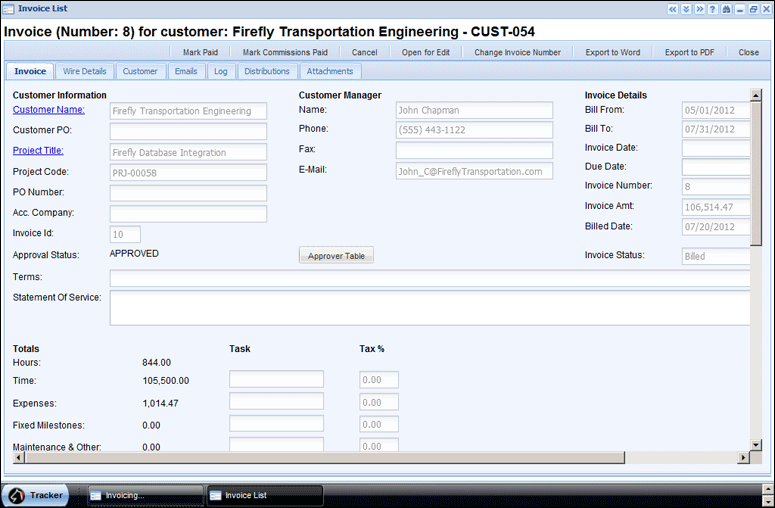Open the Attachments tab
Viewport: 775px width, 508px height.
330,71
